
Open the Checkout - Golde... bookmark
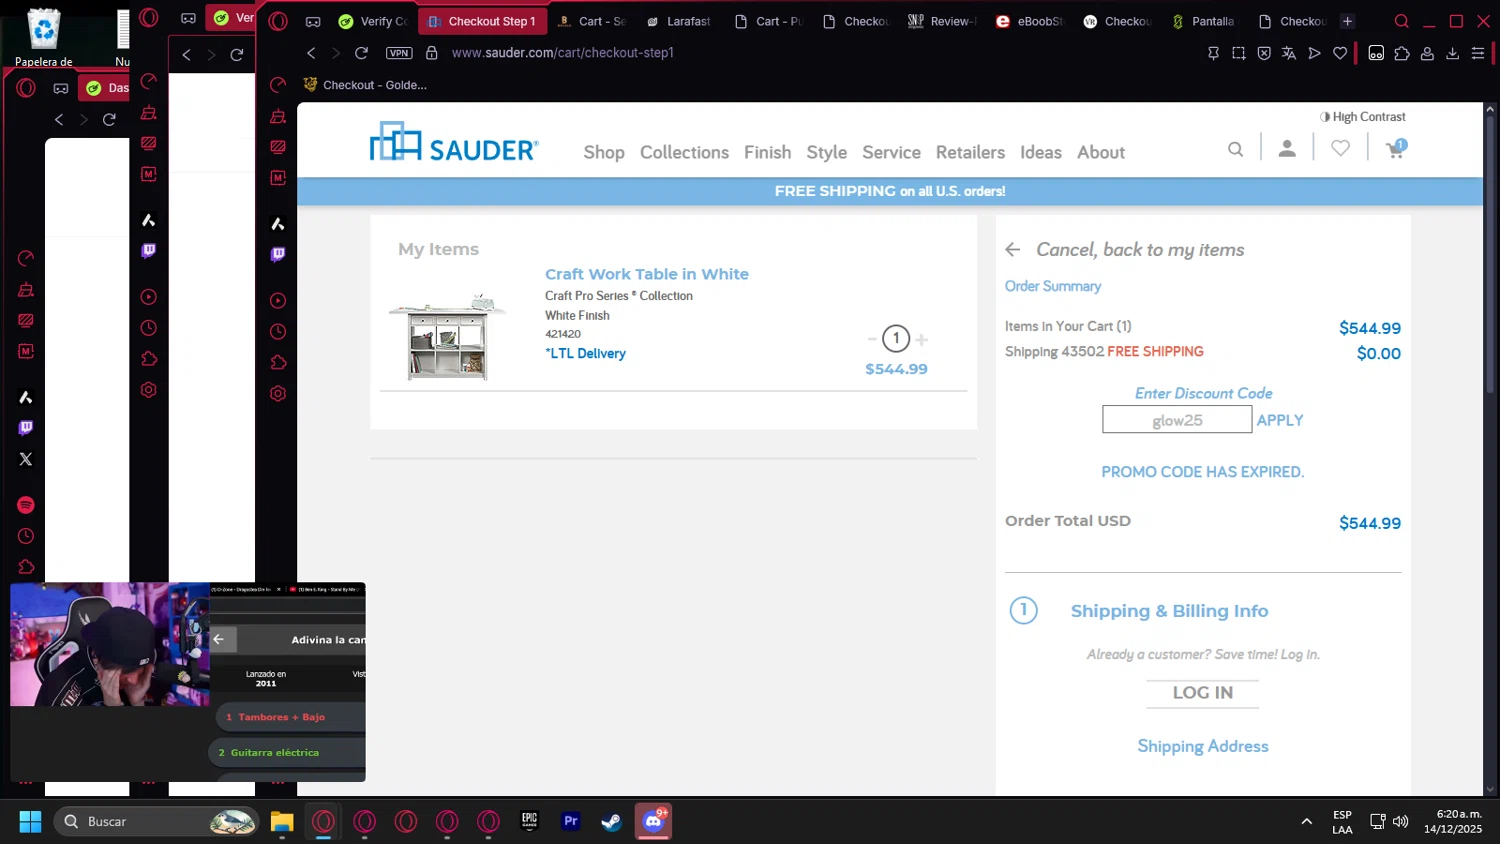[x=365, y=85]
